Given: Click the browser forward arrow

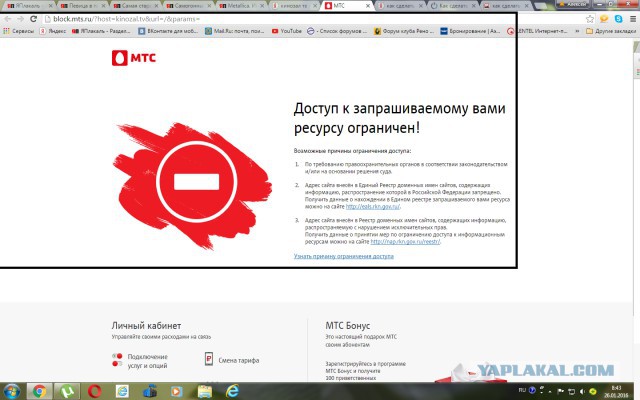Looking at the screenshot, I should [x=20, y=19].
